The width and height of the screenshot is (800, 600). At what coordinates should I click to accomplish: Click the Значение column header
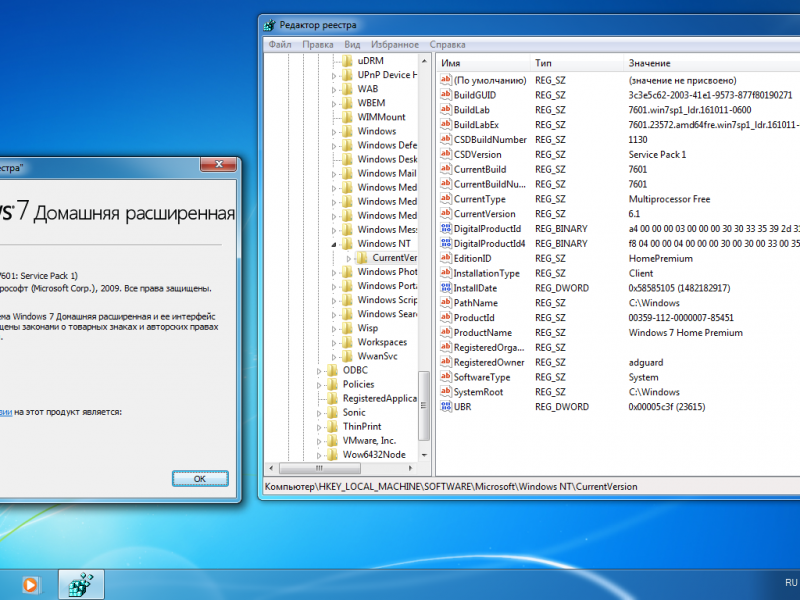pos(712,63)
